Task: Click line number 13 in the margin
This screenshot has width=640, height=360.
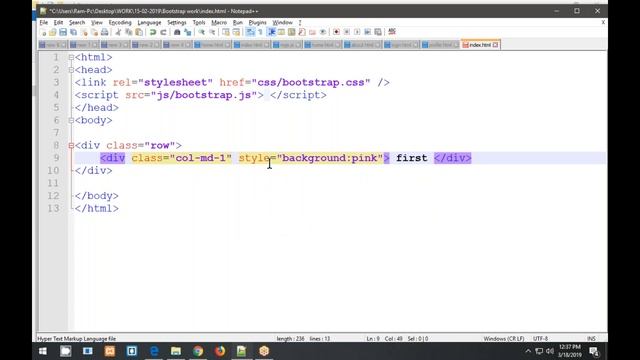Action: point(53,209)
